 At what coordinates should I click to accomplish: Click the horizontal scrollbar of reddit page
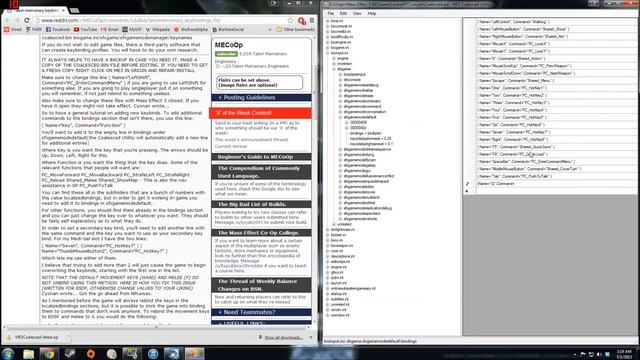tap(157, 327)
